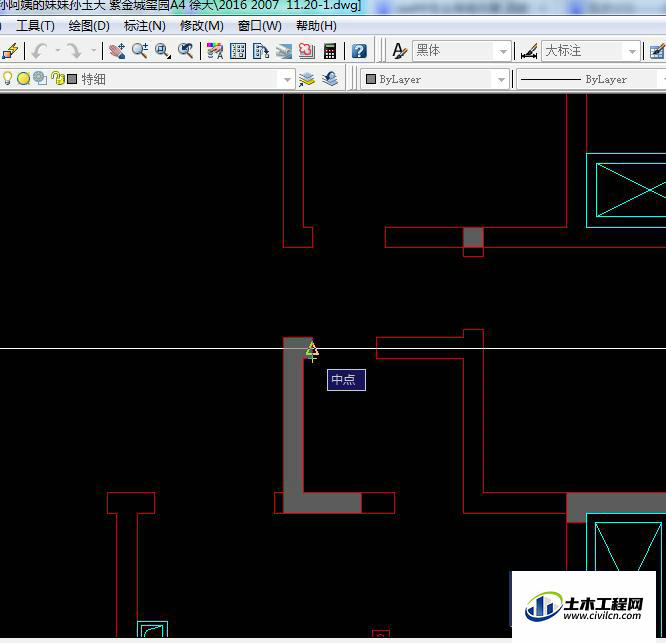The height and width of the screenshot is (643, 666).
Task: Toggle layer lock padlock icon
Action: tap(57, 79)
